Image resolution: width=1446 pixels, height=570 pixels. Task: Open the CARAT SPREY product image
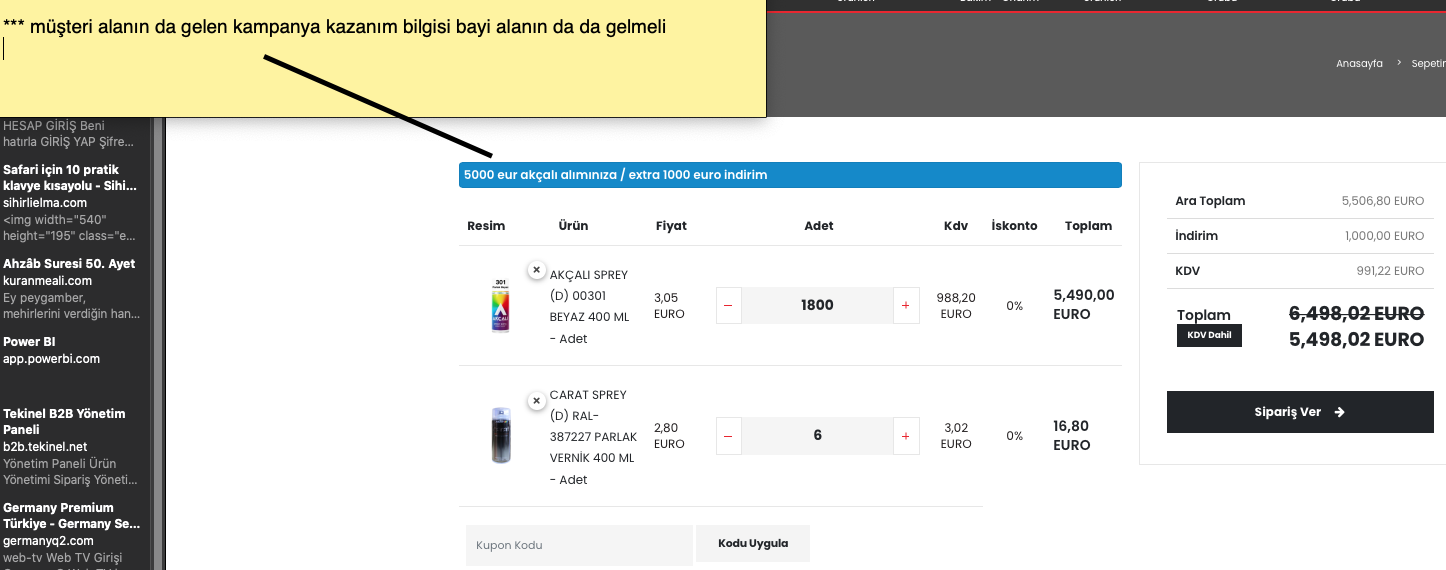(501, 436)
